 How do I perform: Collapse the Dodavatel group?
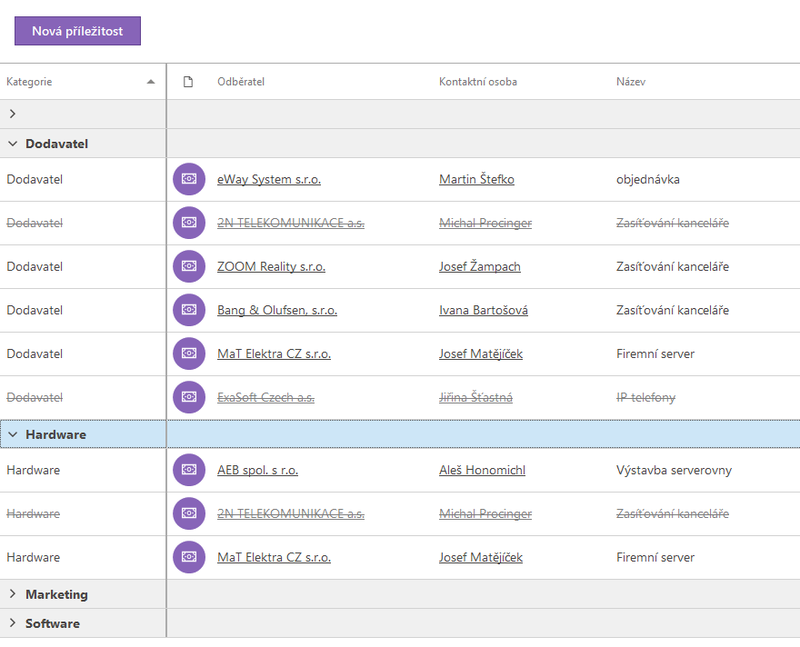tap(13, 144)
